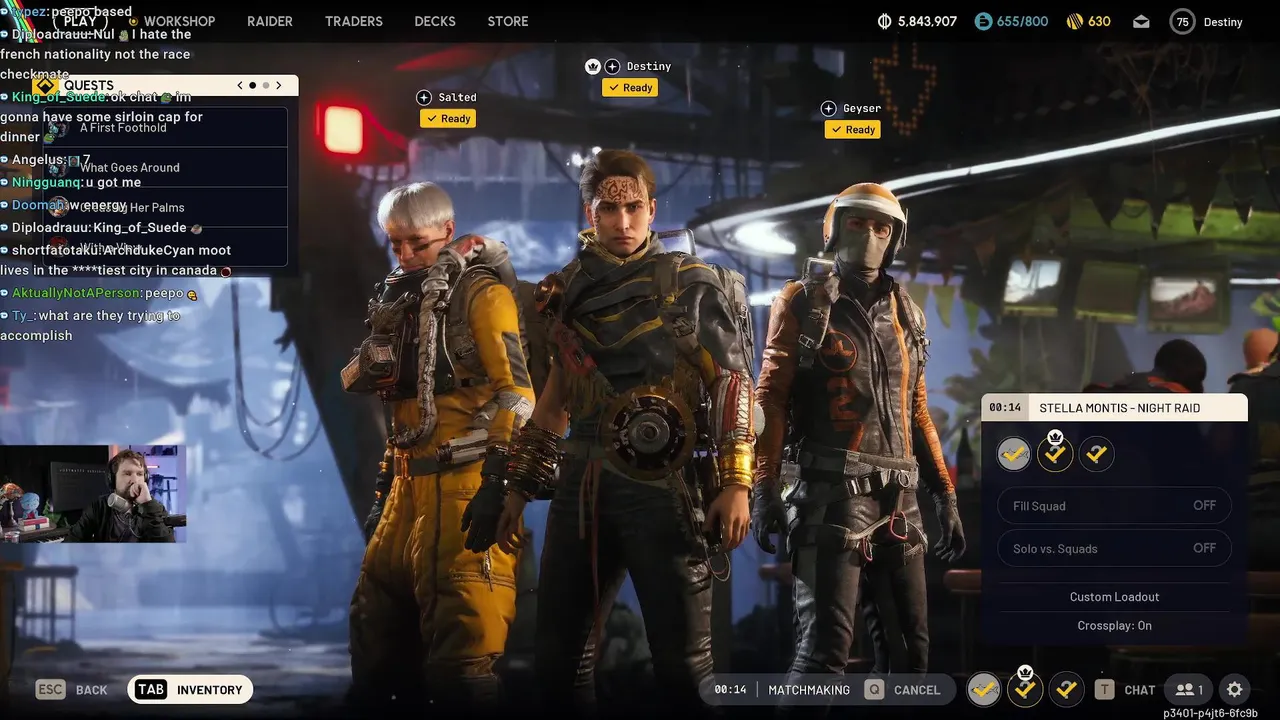Image resolution: width=1280 pixels, height=720 pixels.
Task: Click the T key icon
Action: 1104,689
